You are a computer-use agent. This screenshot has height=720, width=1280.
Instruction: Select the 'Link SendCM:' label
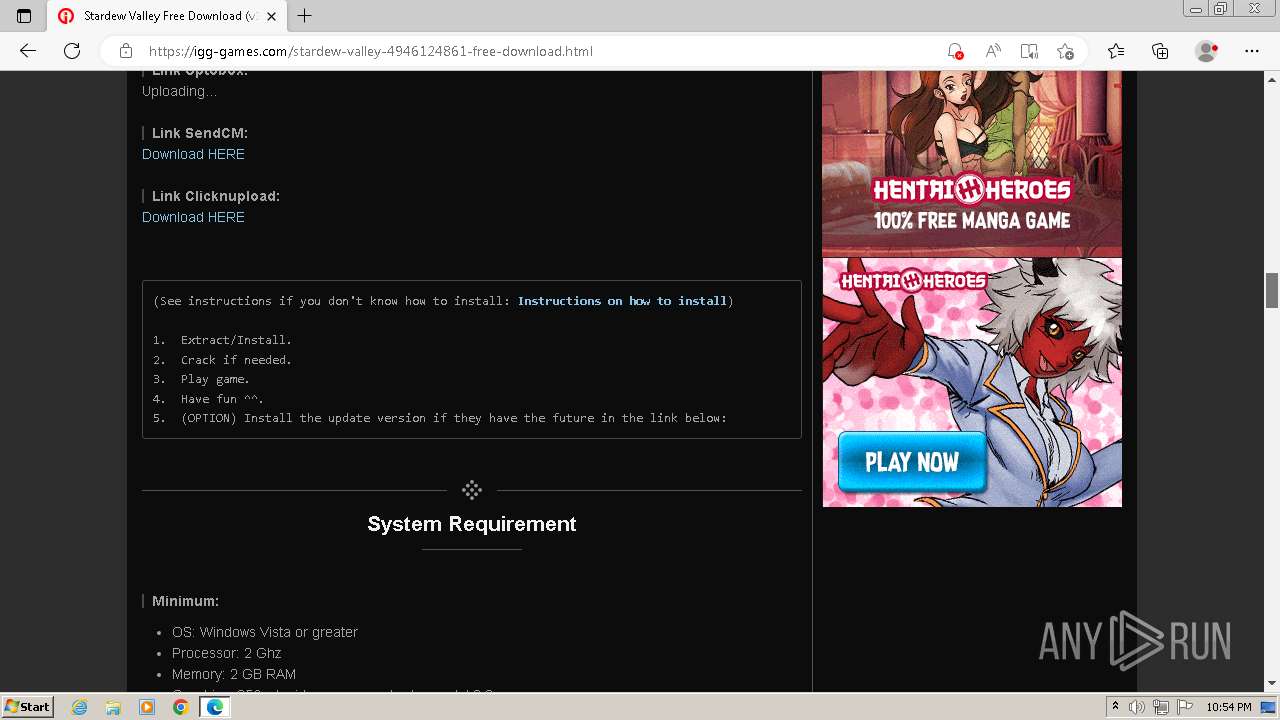point(200,133)
